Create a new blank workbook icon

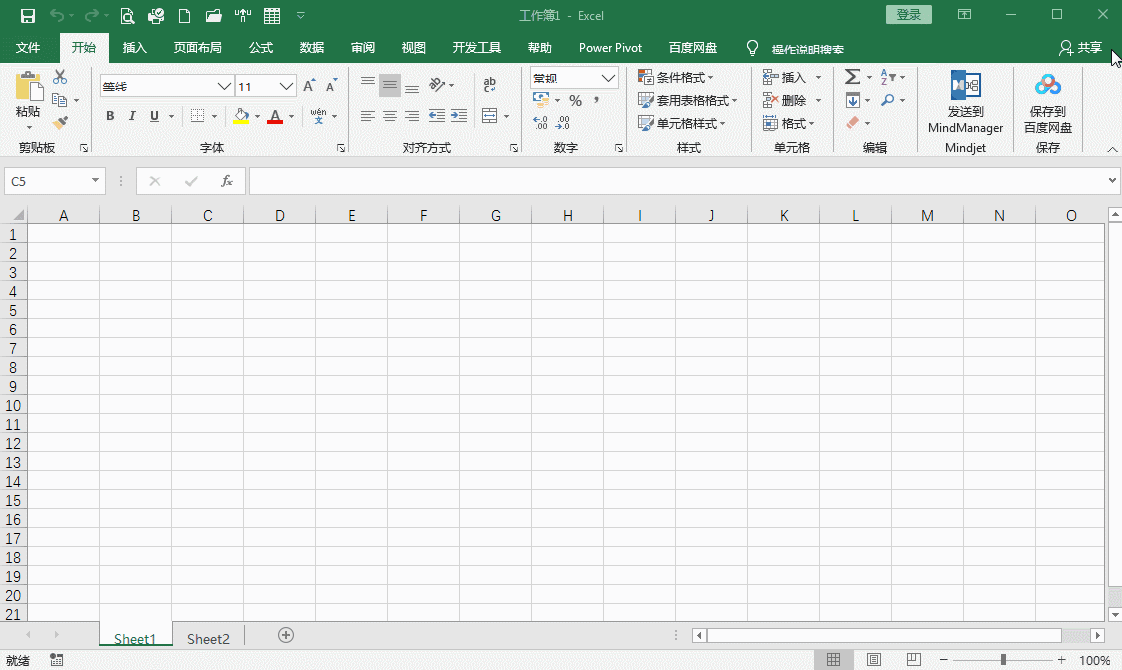(x=185, y=16)
